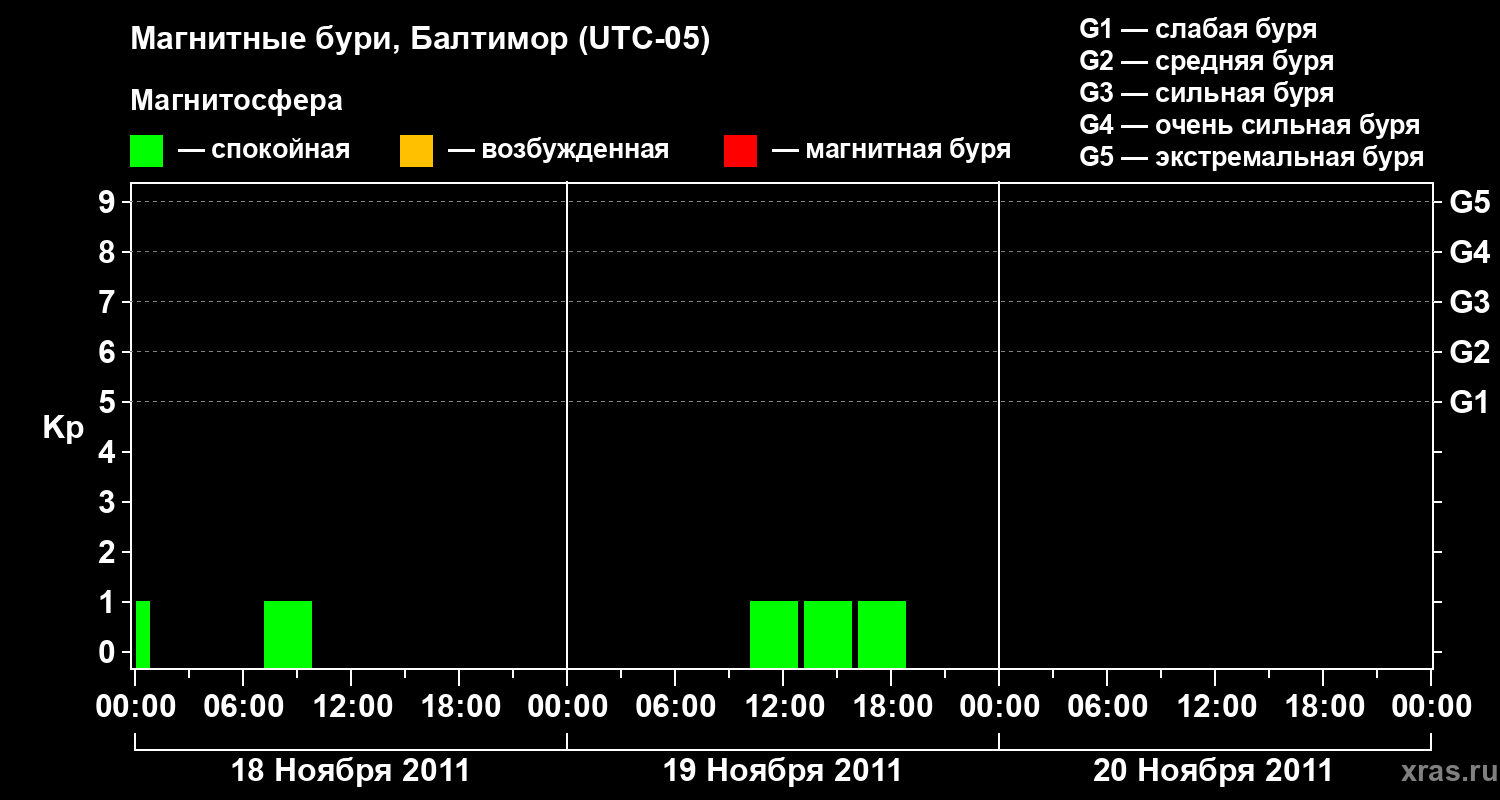Click the 'G1' label on the right axis

click(1469, 402)
